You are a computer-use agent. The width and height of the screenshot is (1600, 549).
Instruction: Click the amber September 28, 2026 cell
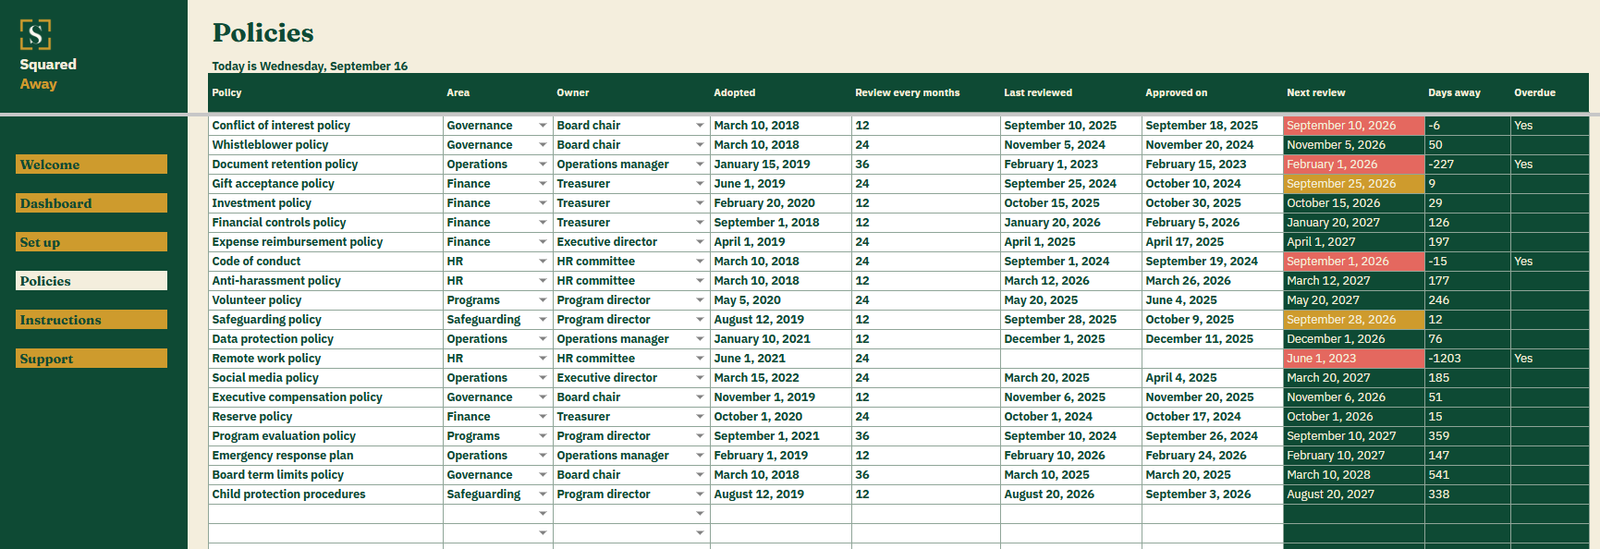coord(1353,320)
